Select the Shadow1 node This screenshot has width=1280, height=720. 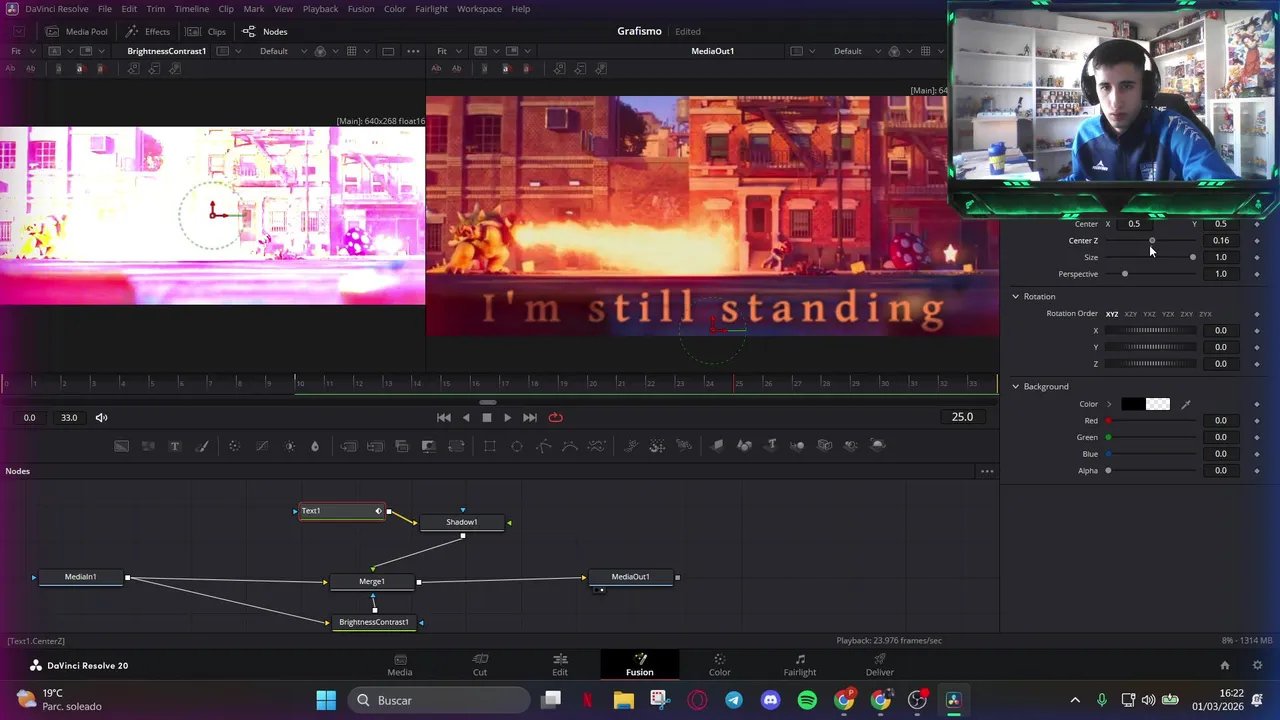pyautogui.click(x=462, y=522)
